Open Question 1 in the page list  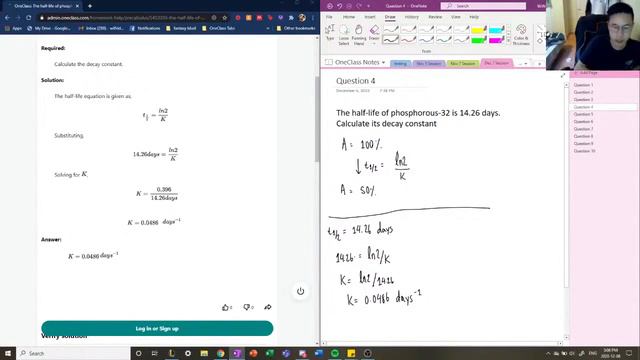(583, 85)
